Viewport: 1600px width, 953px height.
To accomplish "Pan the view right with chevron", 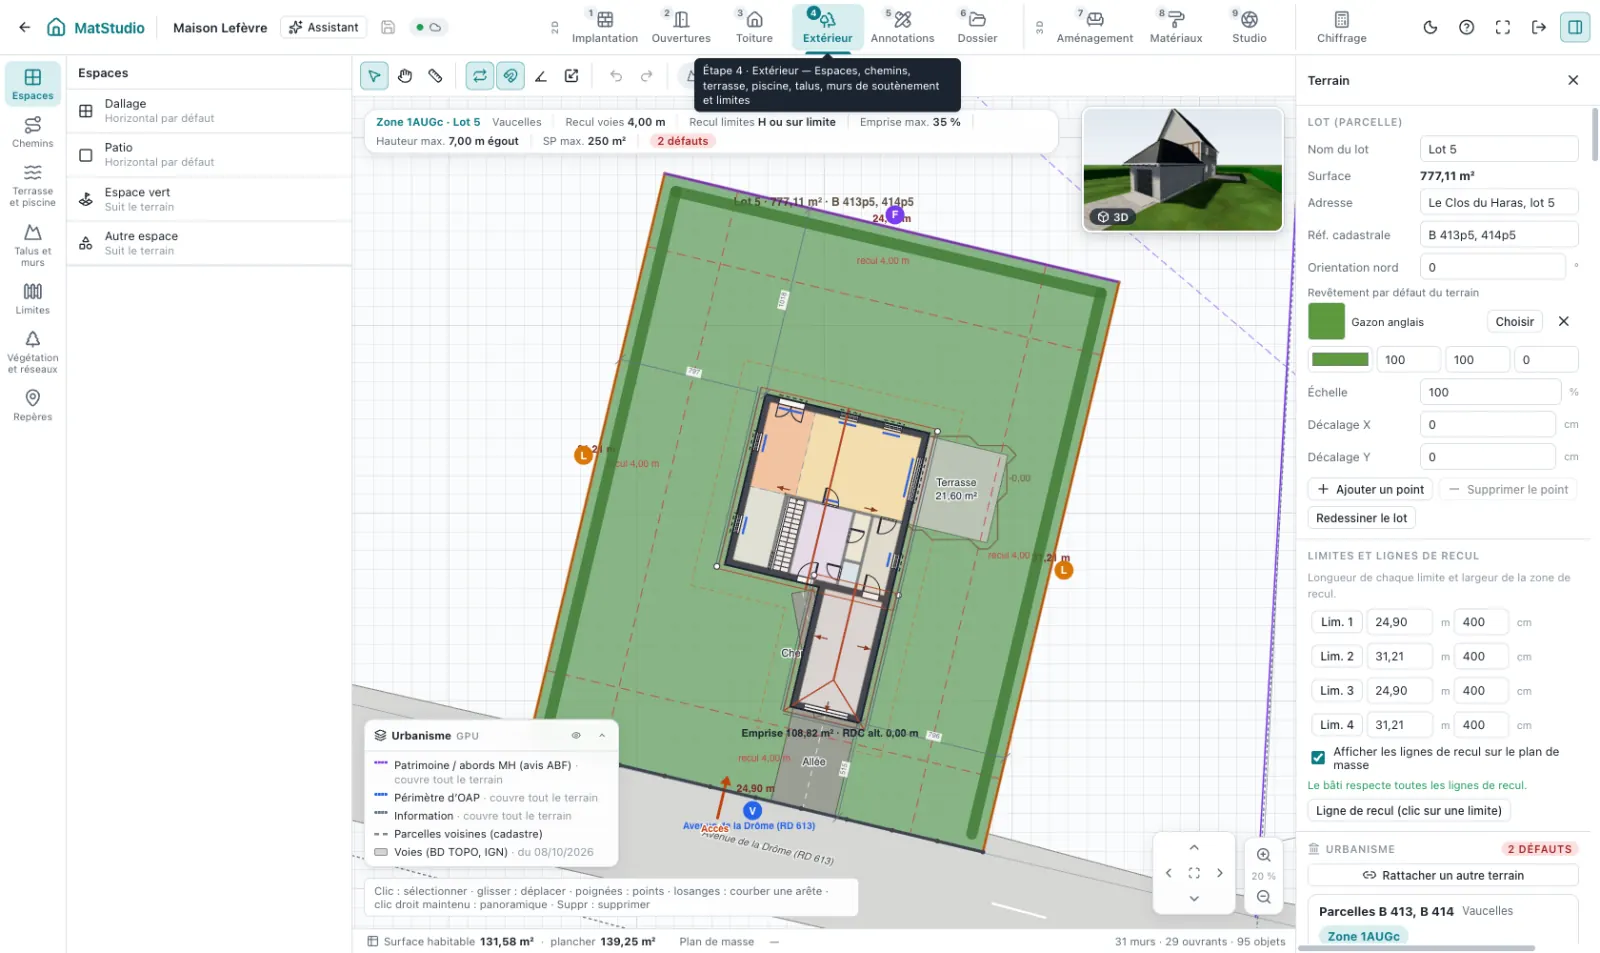I will [x=1220, y=873].
